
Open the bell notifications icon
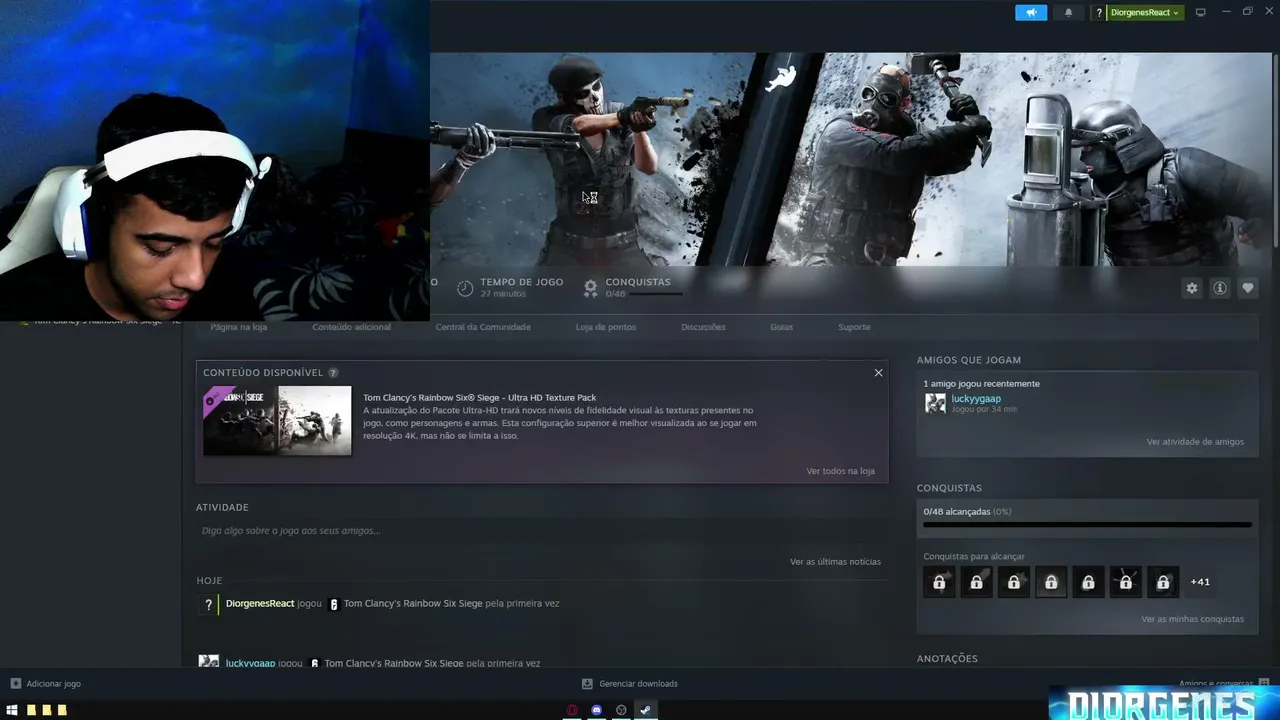click(x=1068, y=13)
